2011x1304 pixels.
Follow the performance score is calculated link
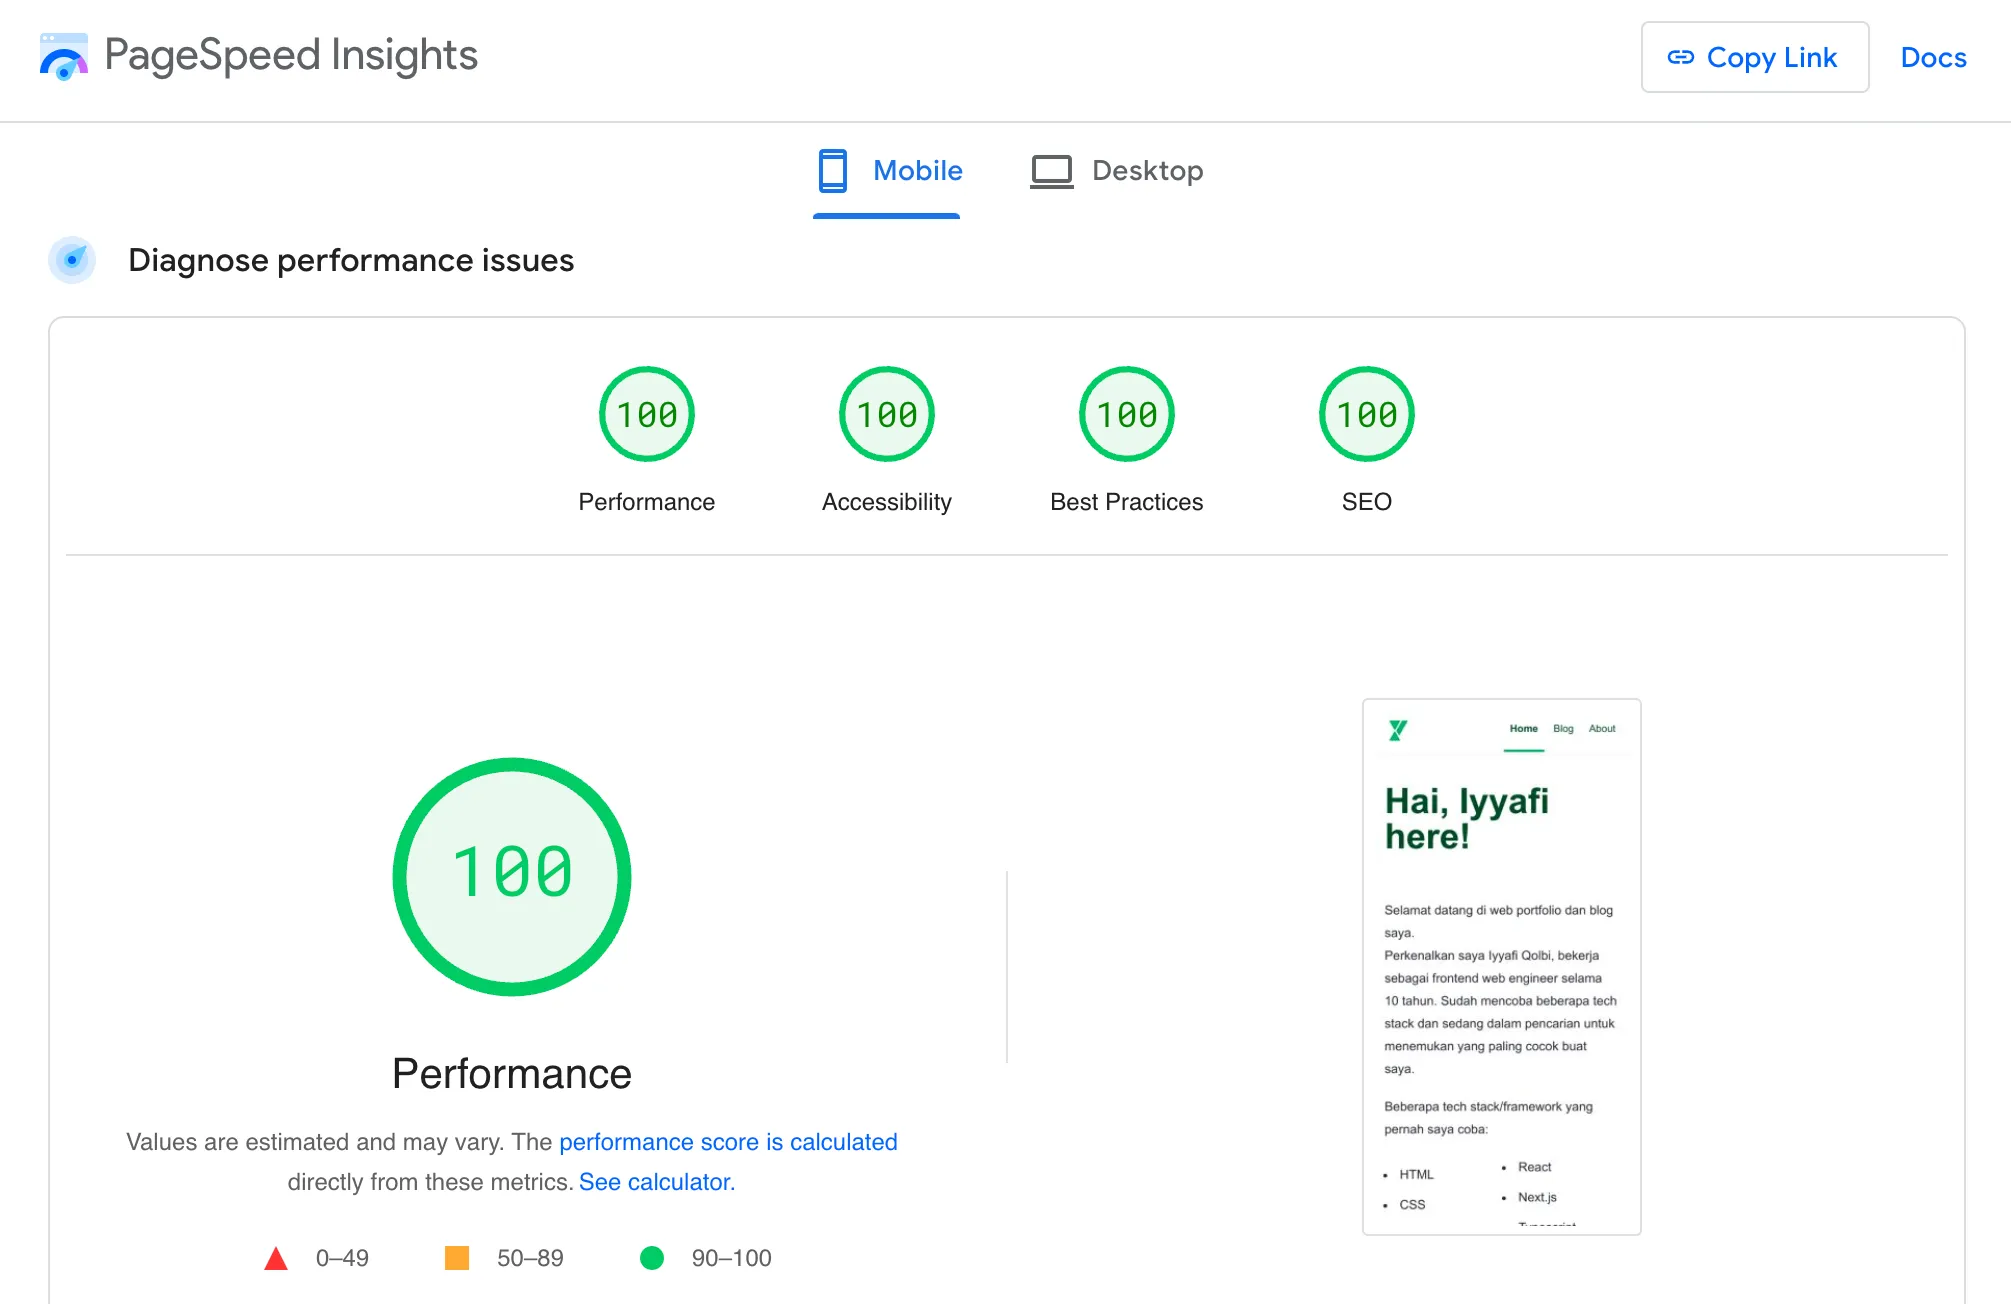(729, 1142)
